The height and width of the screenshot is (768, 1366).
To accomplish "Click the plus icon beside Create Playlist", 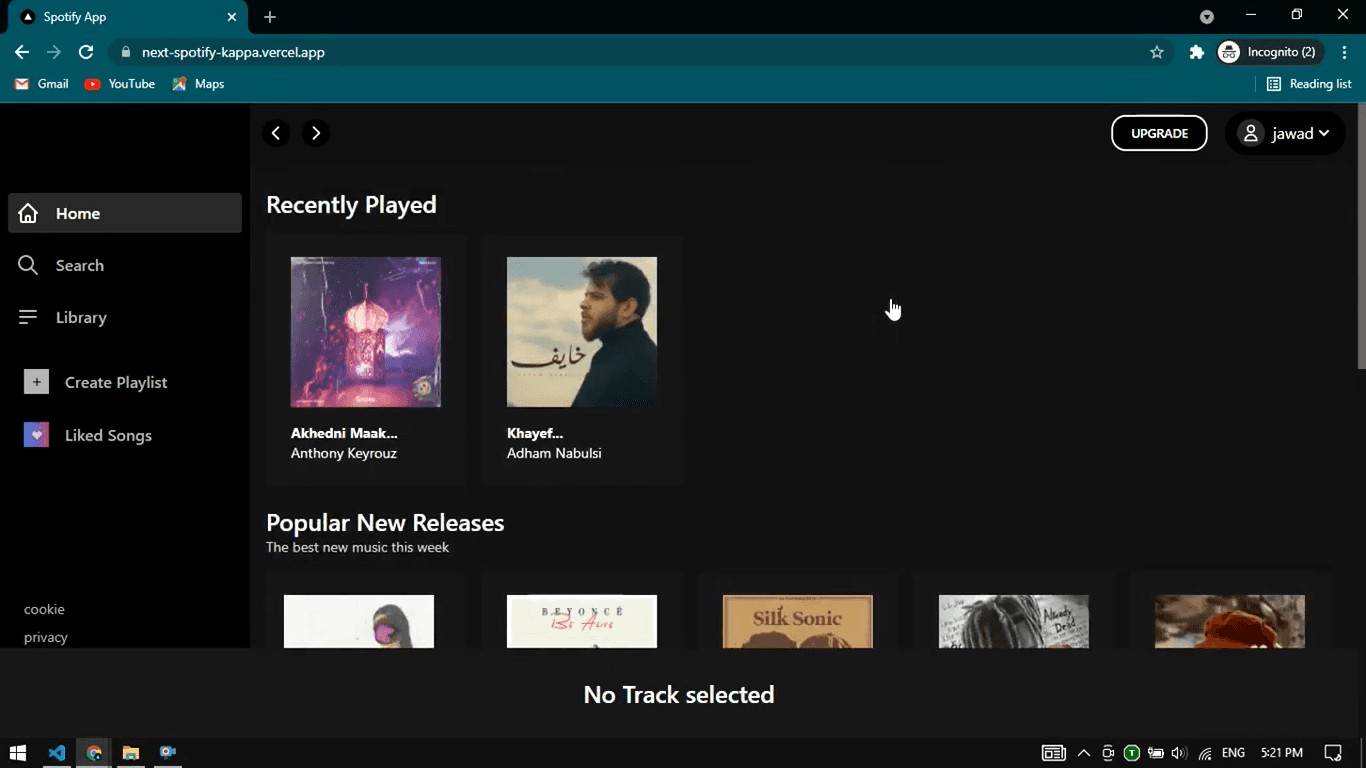I will (x=36, y=382).
